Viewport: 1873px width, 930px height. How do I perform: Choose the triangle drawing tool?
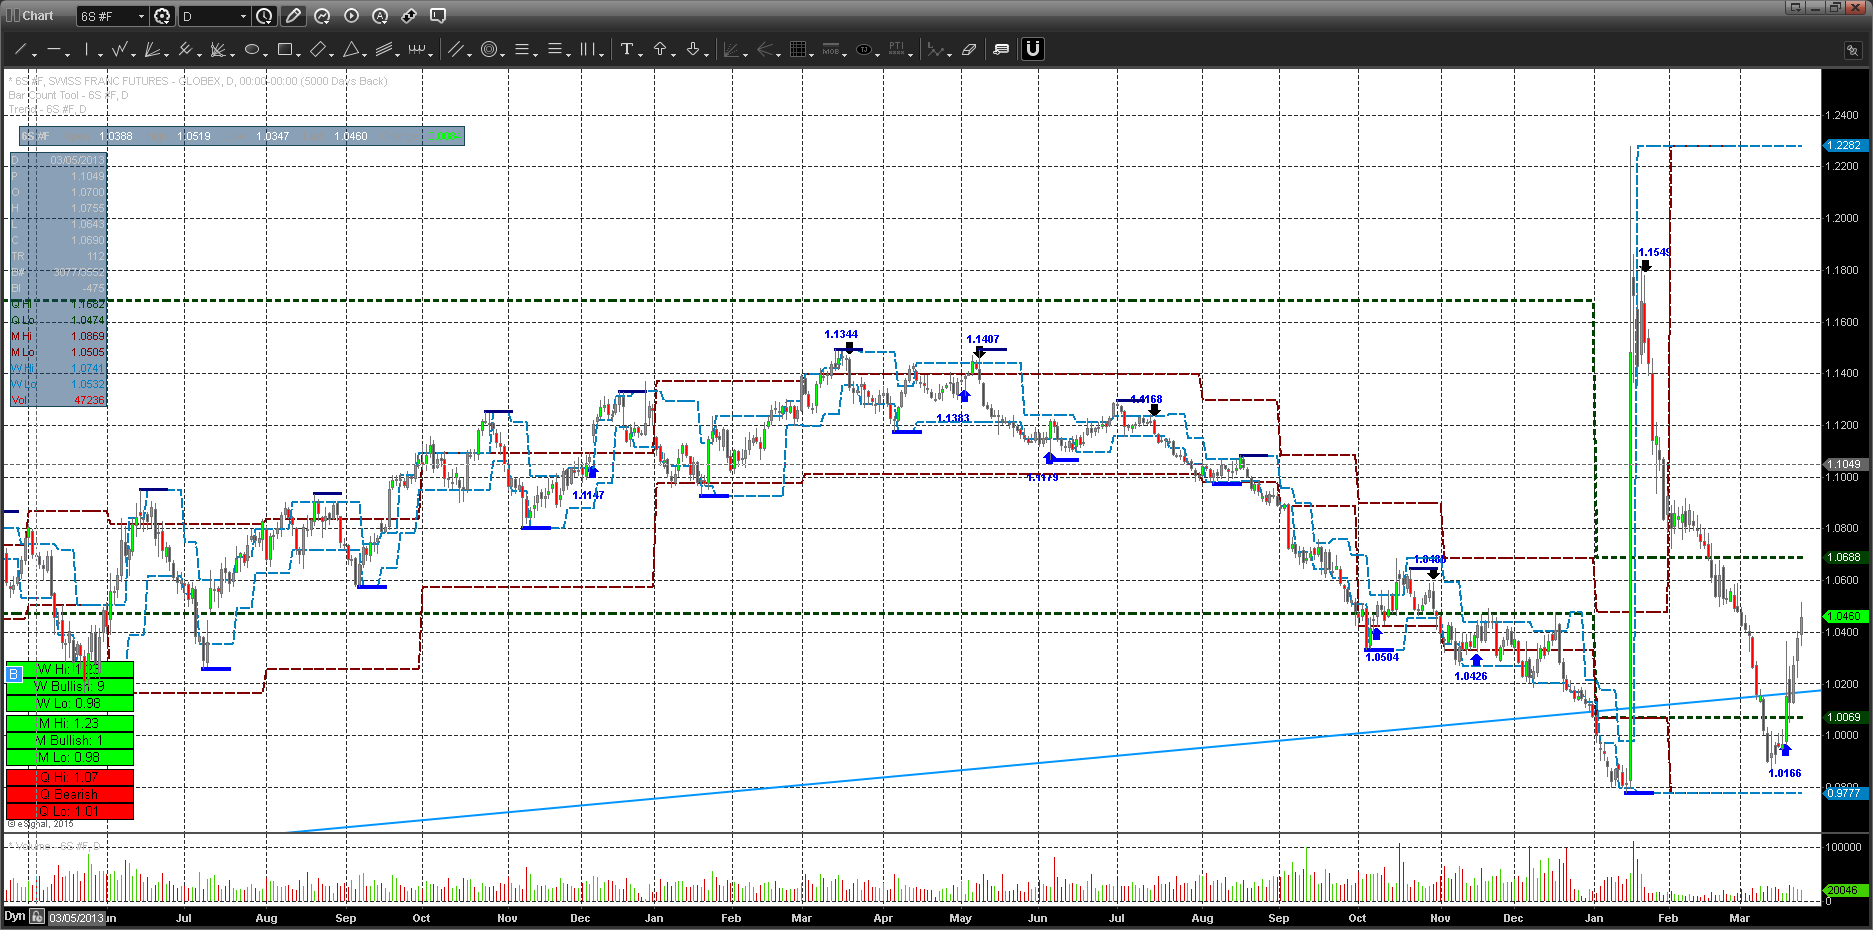click(351, 49)
